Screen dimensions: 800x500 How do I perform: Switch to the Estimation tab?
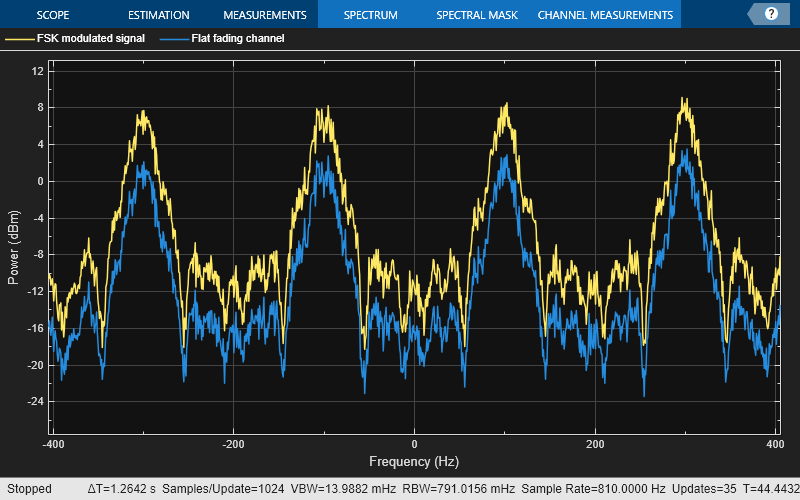(x=159, y=15)
